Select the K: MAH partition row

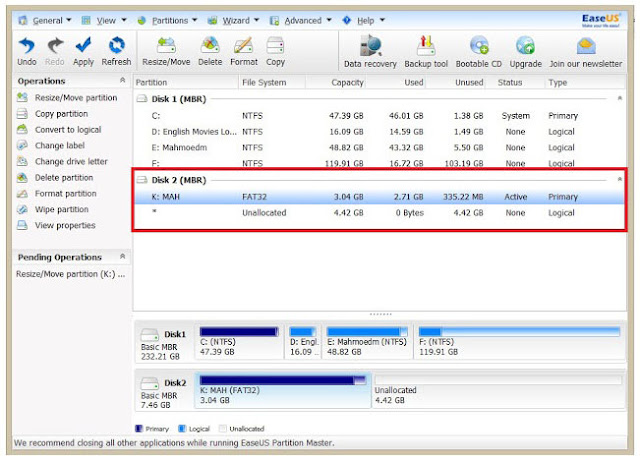click(x=380, y=197)
